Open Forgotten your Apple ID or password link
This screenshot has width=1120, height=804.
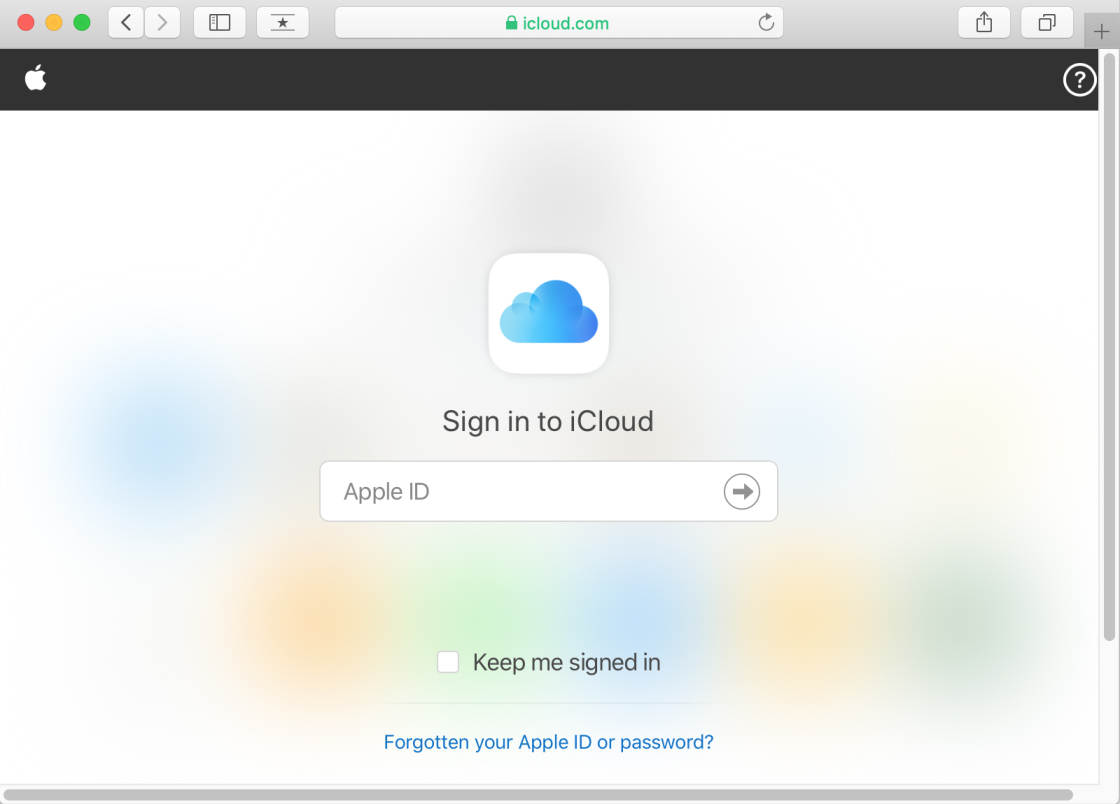[549, 742]
